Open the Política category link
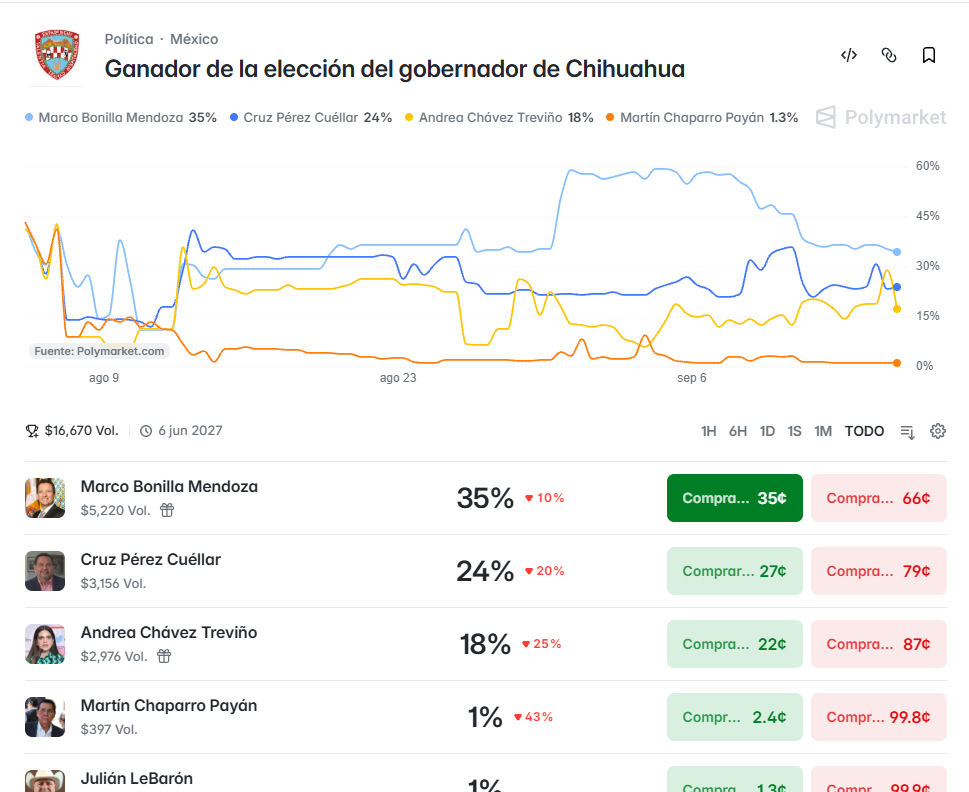This screenshot has height=792, width=969. coord(129,39)
